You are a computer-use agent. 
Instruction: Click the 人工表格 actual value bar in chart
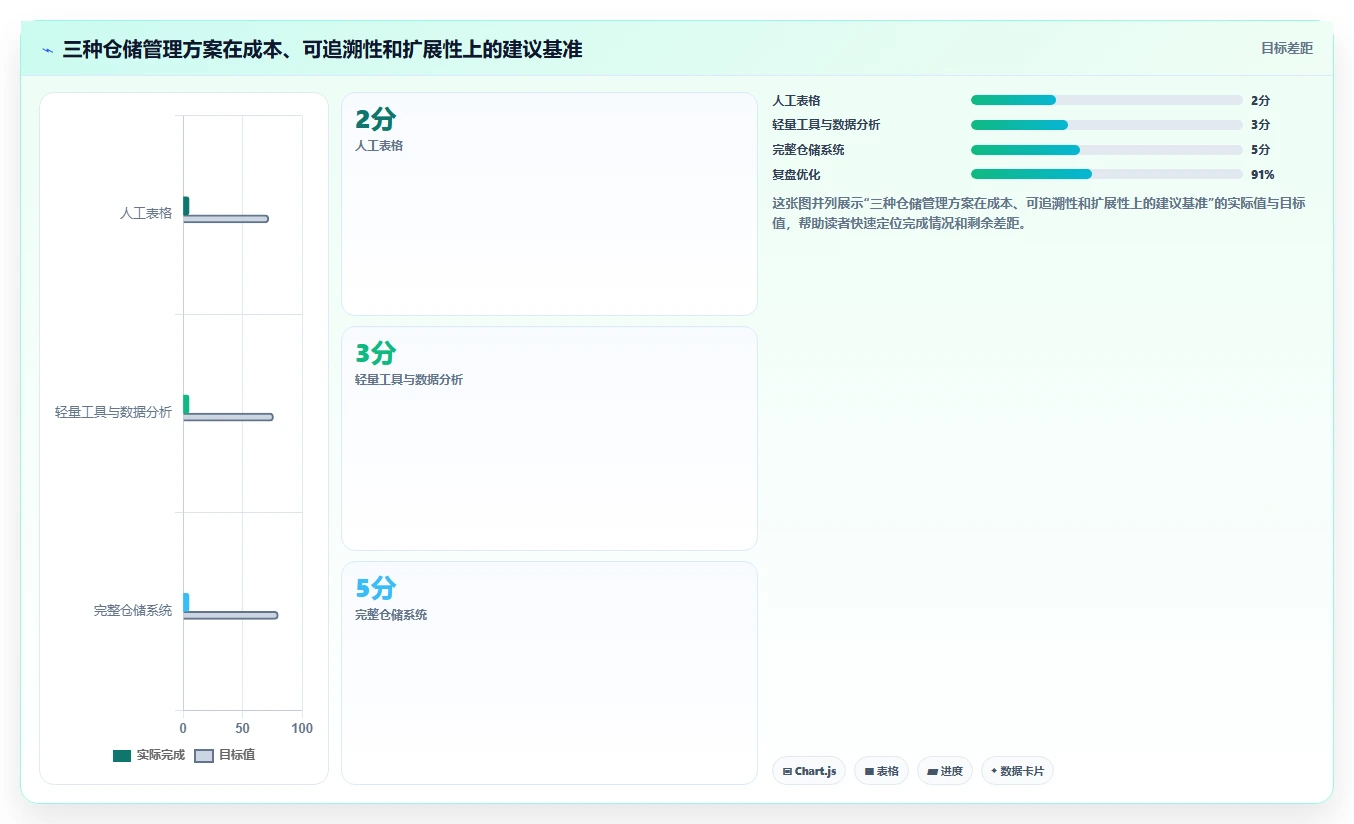(186, 205)
